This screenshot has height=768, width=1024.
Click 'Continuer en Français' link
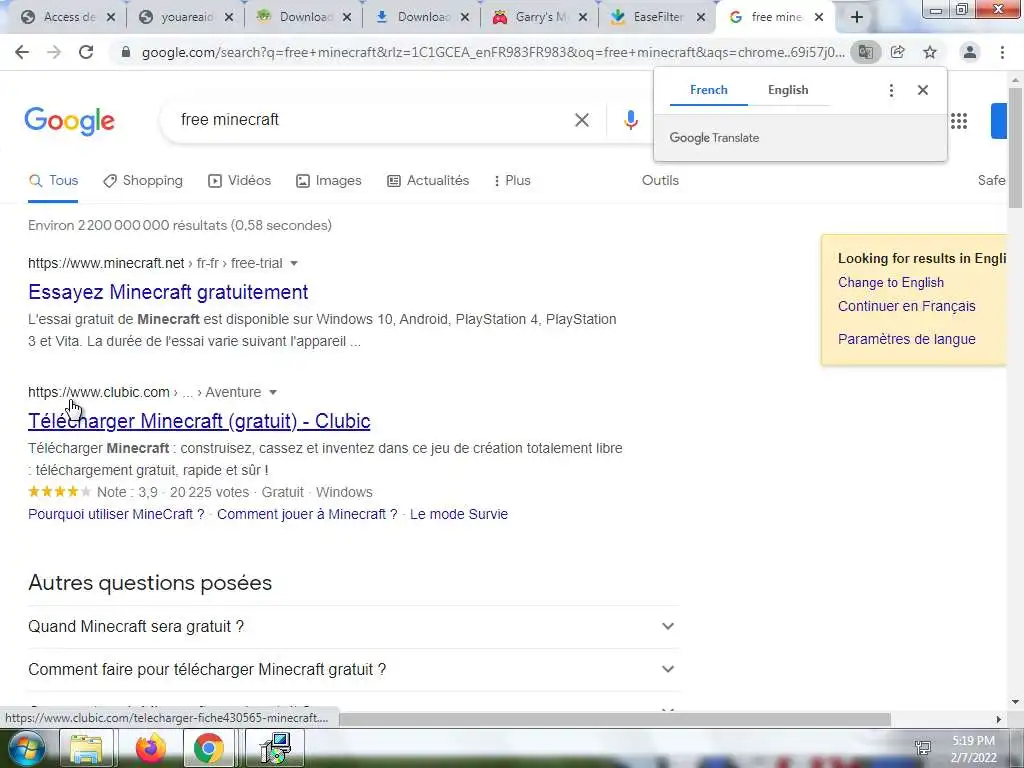pyautogui.click(x=906, y=306)
